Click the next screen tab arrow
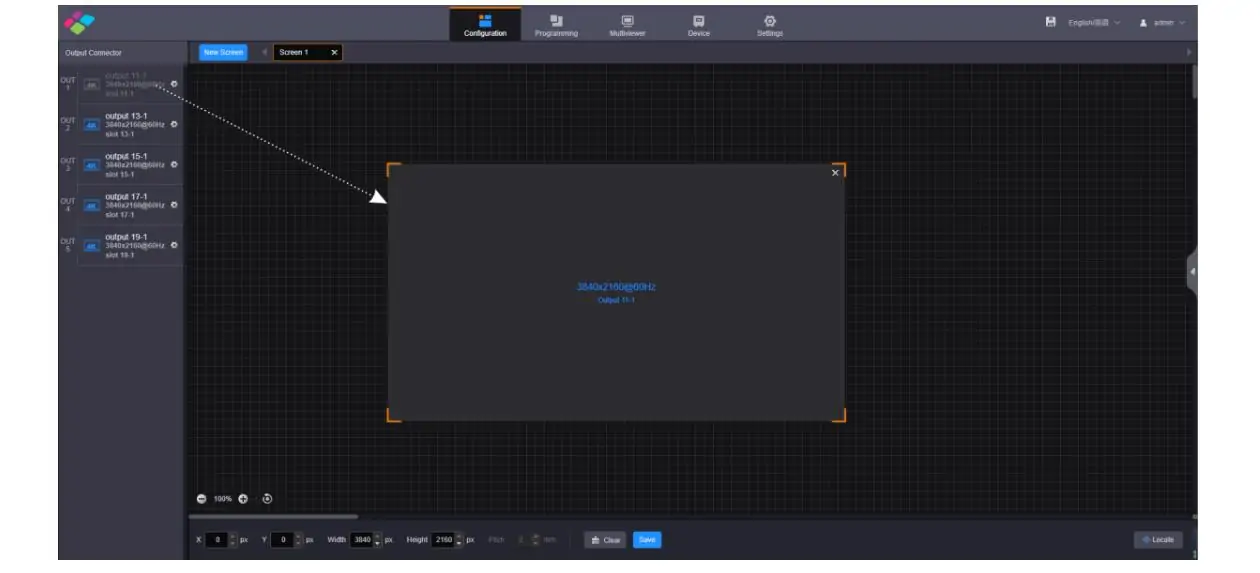 tap(1190, 52)
